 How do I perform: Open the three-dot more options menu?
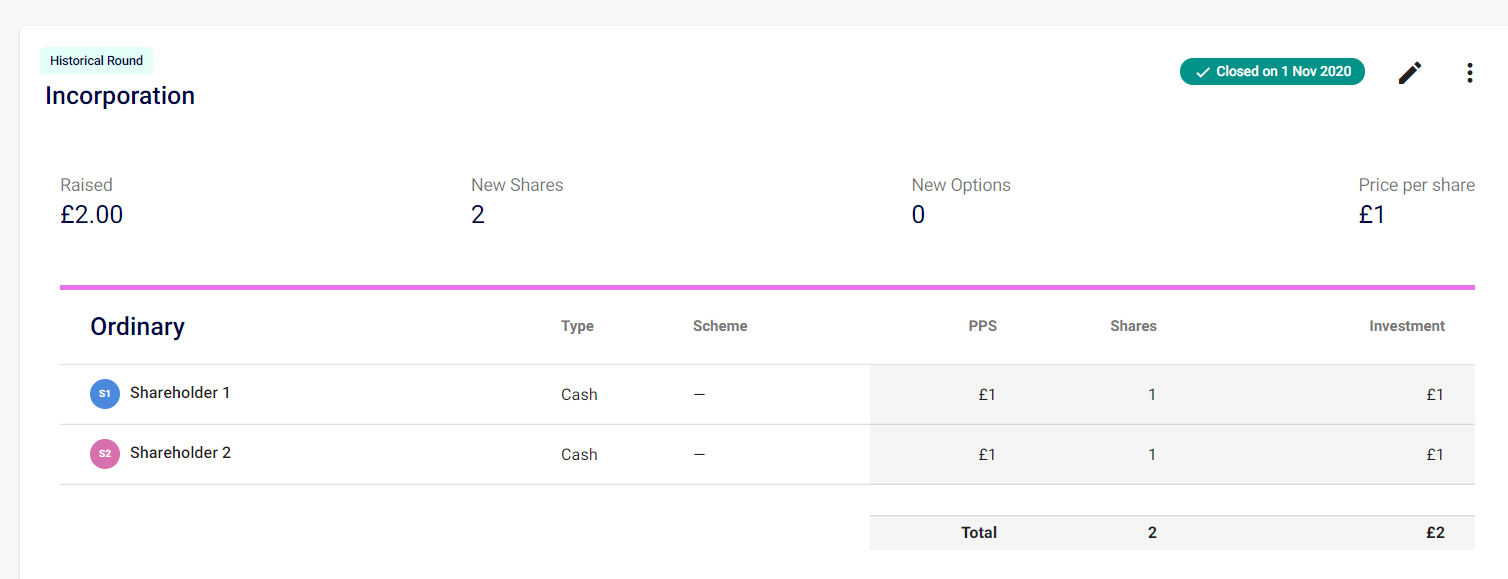coord(1469,72)
